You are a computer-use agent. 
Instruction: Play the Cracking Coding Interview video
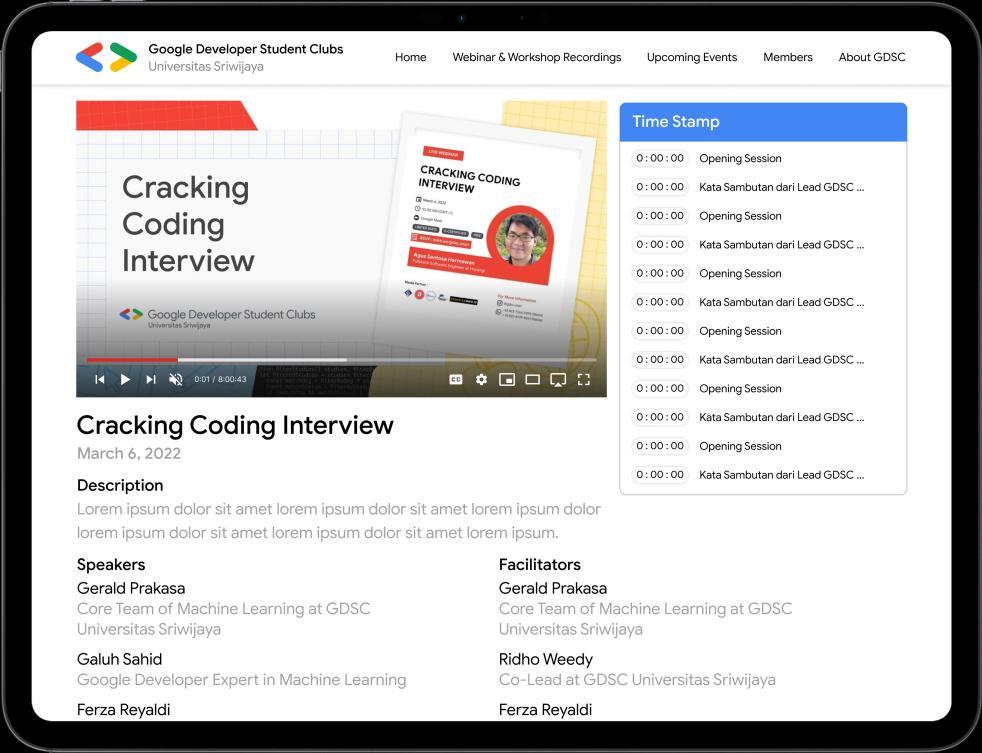[x=125, y=379]
